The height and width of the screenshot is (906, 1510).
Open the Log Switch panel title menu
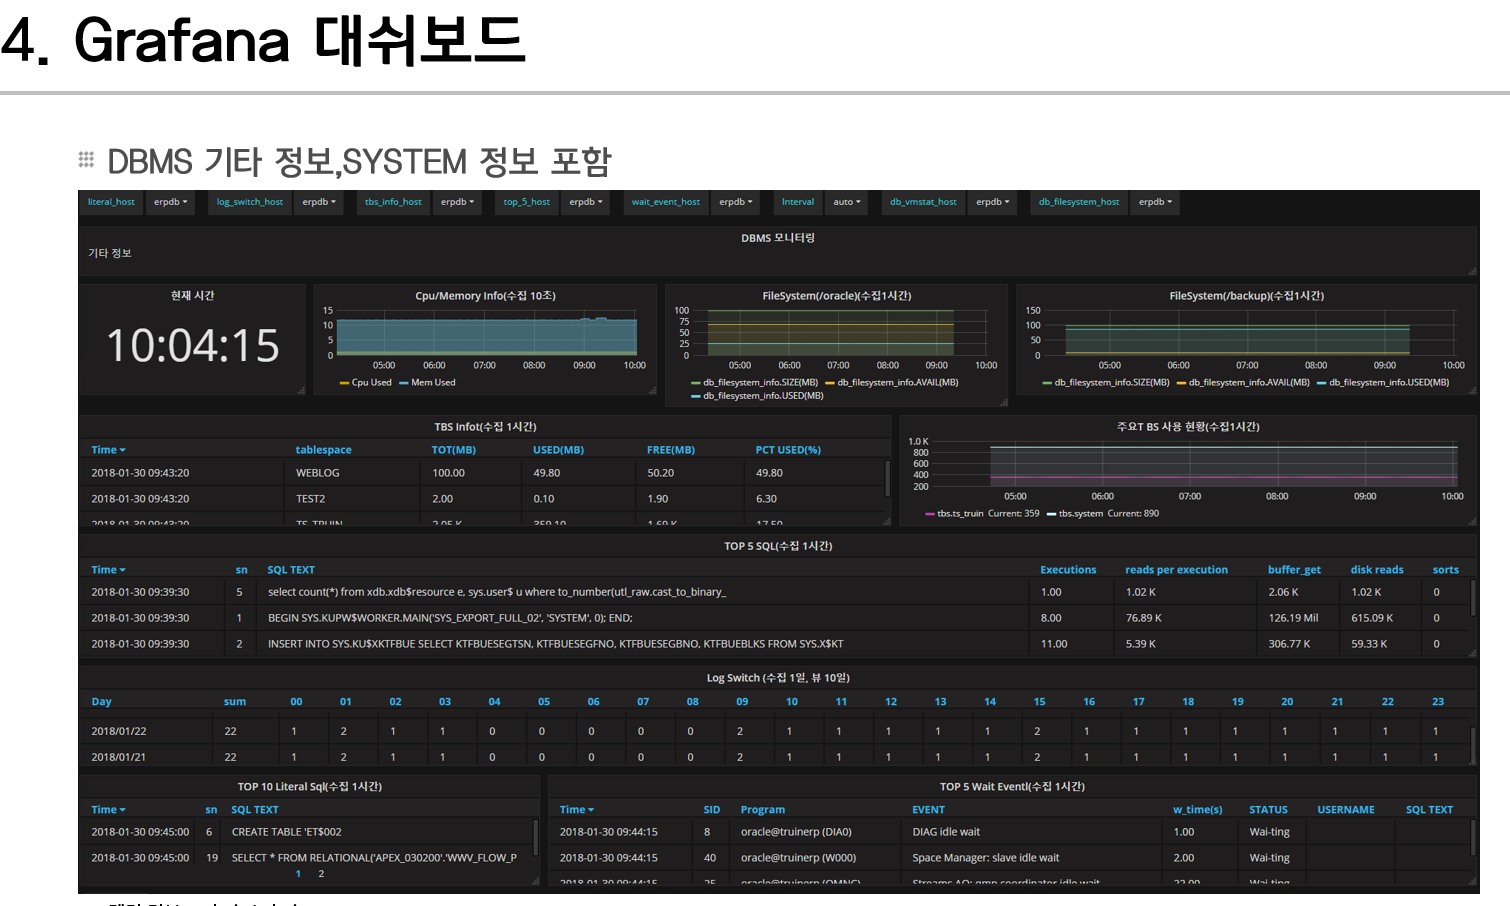point(778,678)
